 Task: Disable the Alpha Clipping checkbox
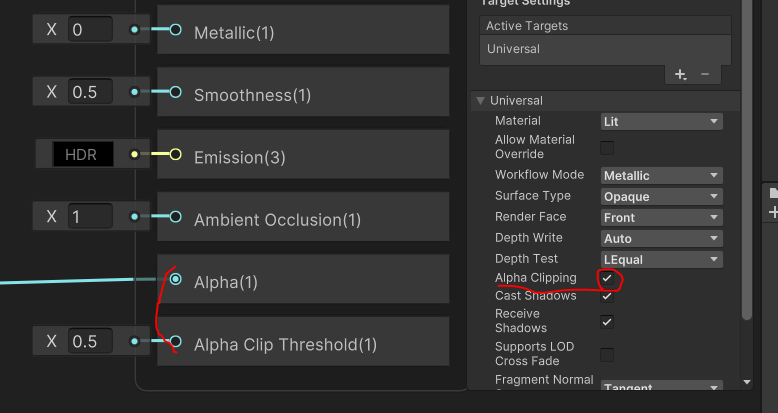607,278
